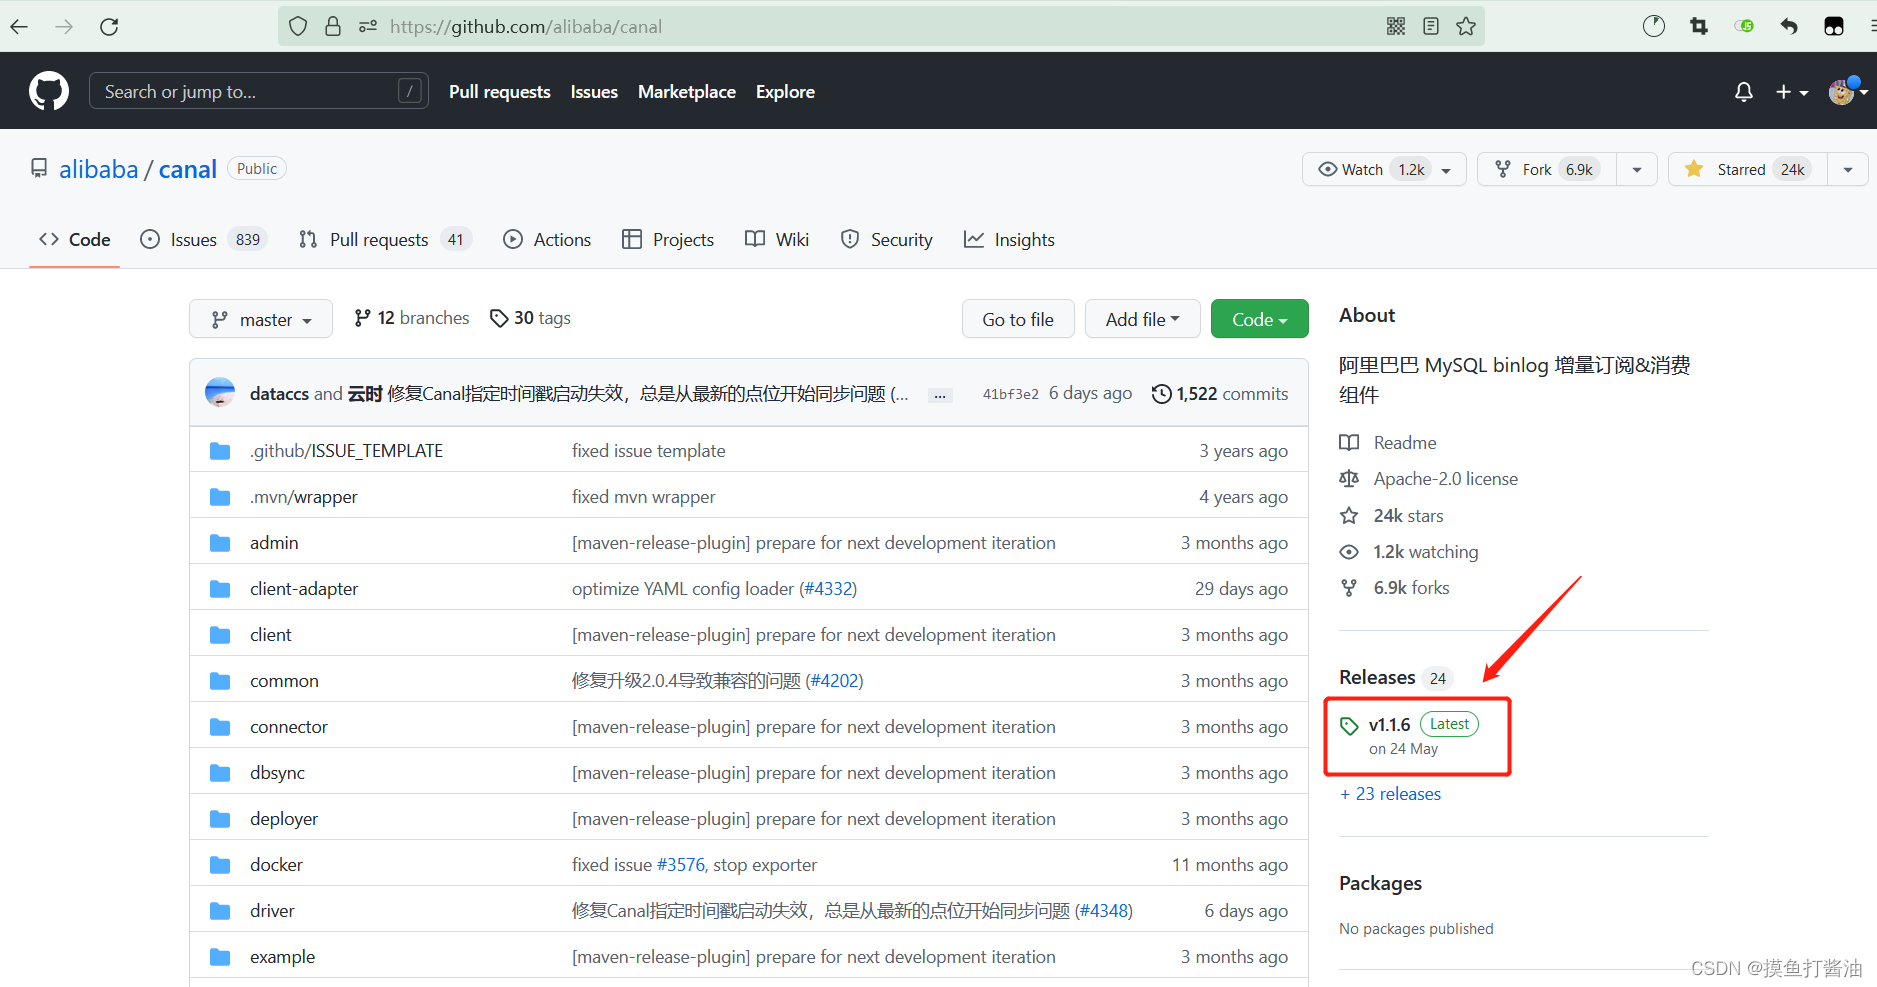Open the plus create-new dropdown
This screenshot has width=1877, height=987.
pos(1792,92)
